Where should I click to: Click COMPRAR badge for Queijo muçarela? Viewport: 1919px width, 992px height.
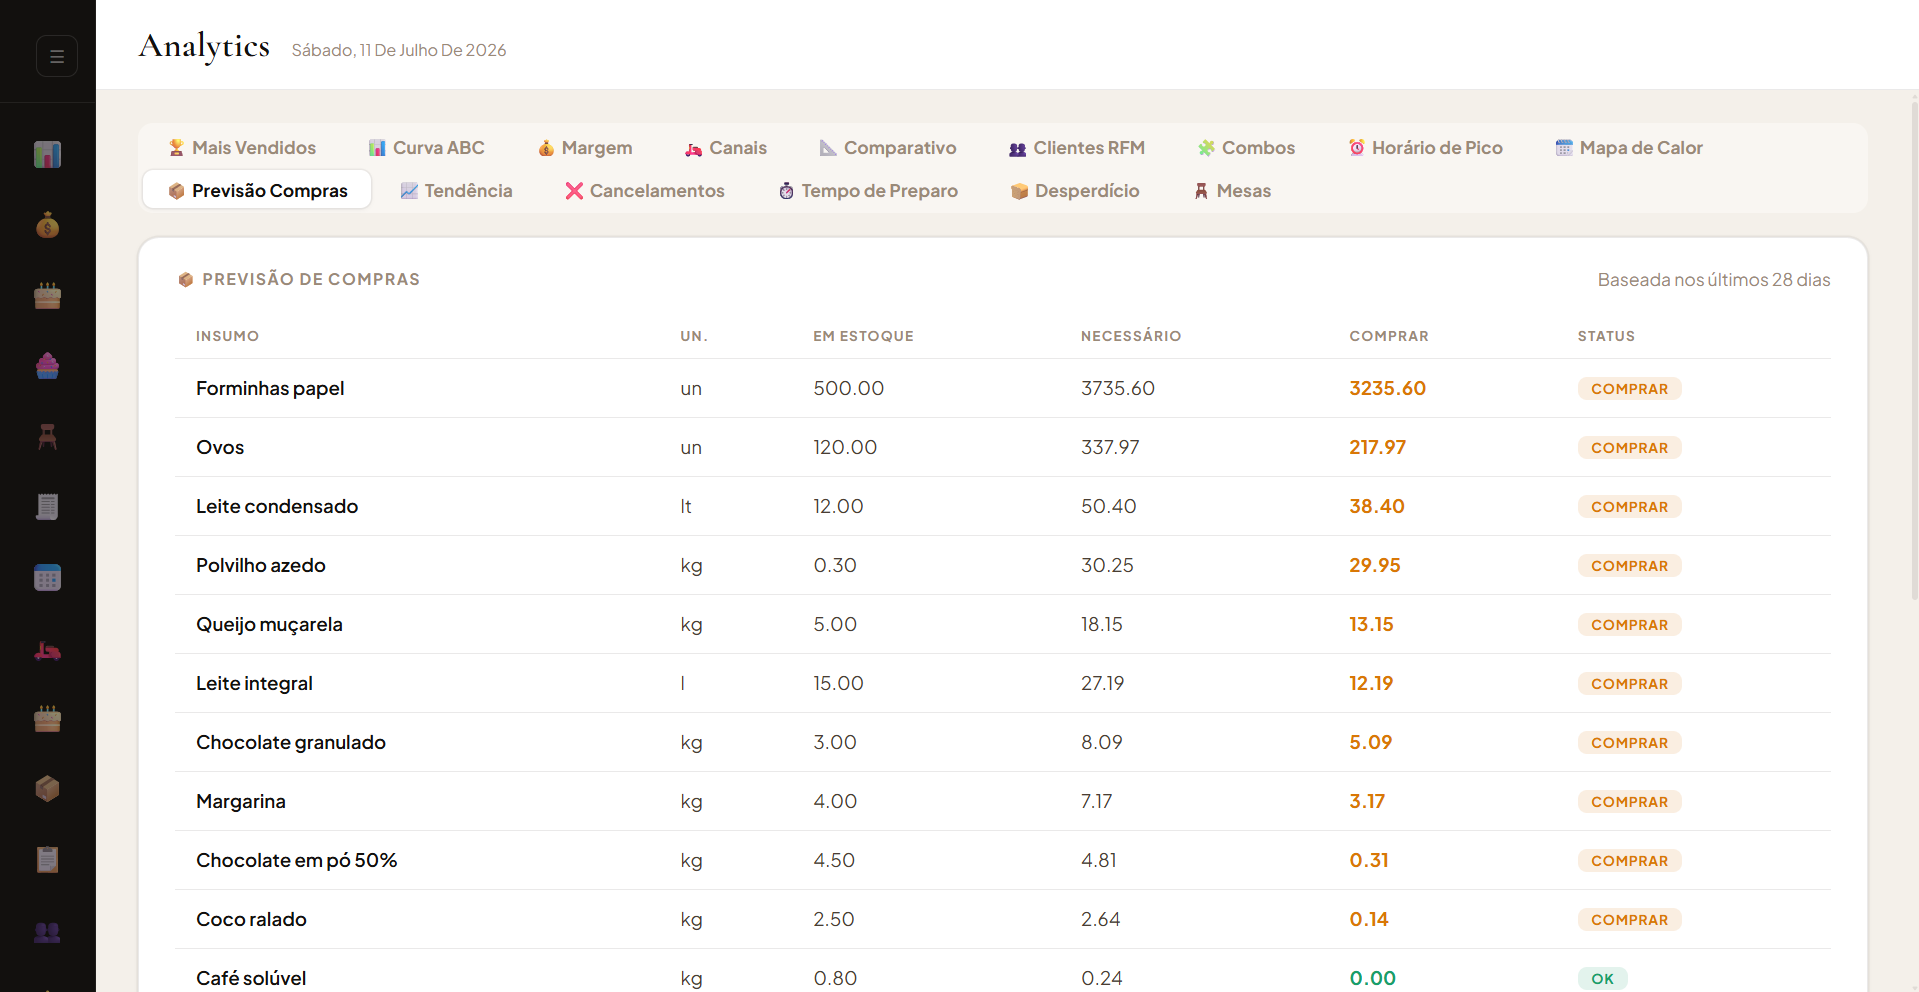(x=1629, y=625)
